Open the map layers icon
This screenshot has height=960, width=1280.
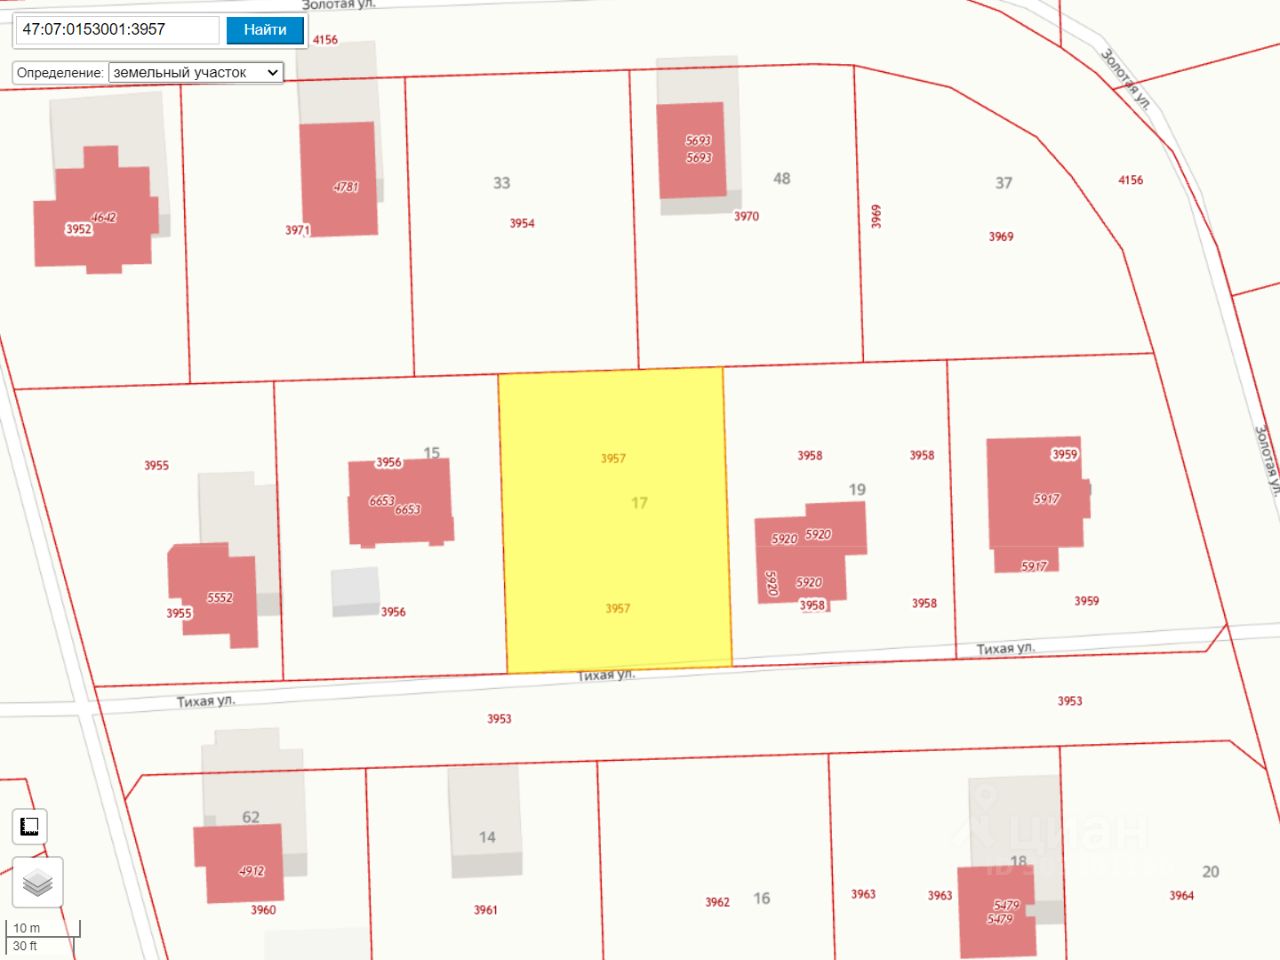click(x=38, y=883)
